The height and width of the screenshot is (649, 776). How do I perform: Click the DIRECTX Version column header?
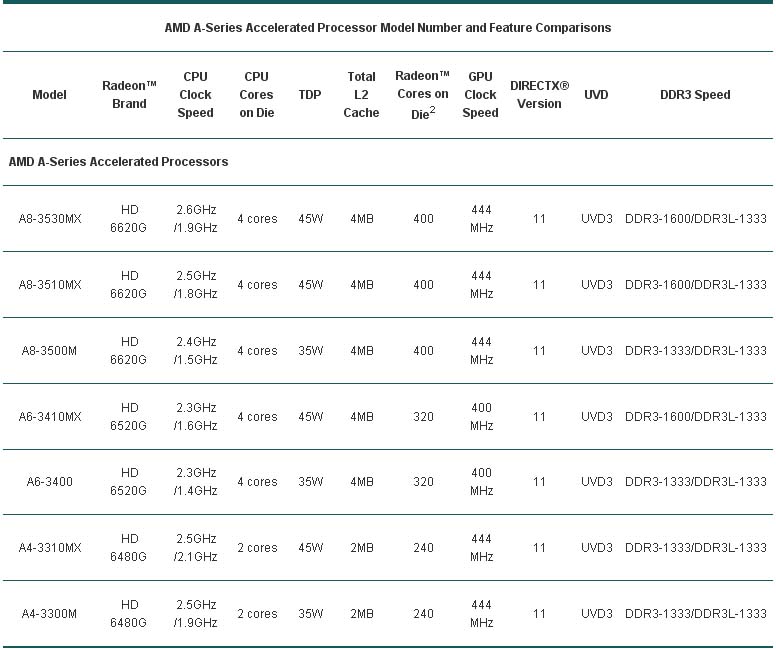point(539,95)
